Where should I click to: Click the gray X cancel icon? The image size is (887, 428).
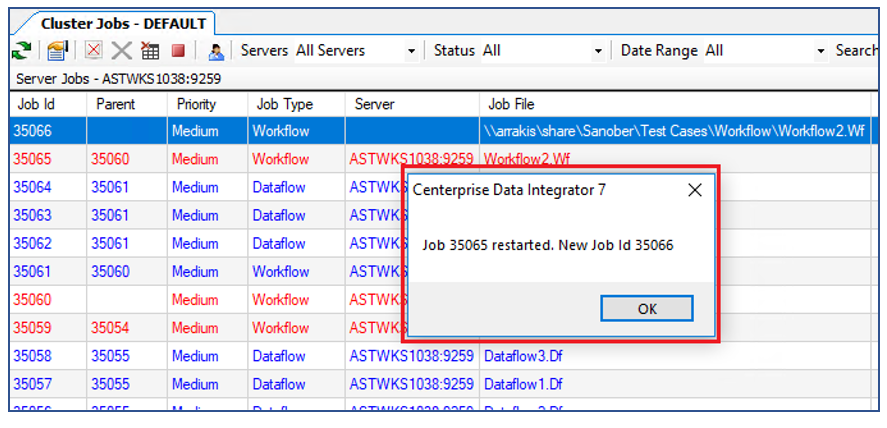tap(121, 51)
